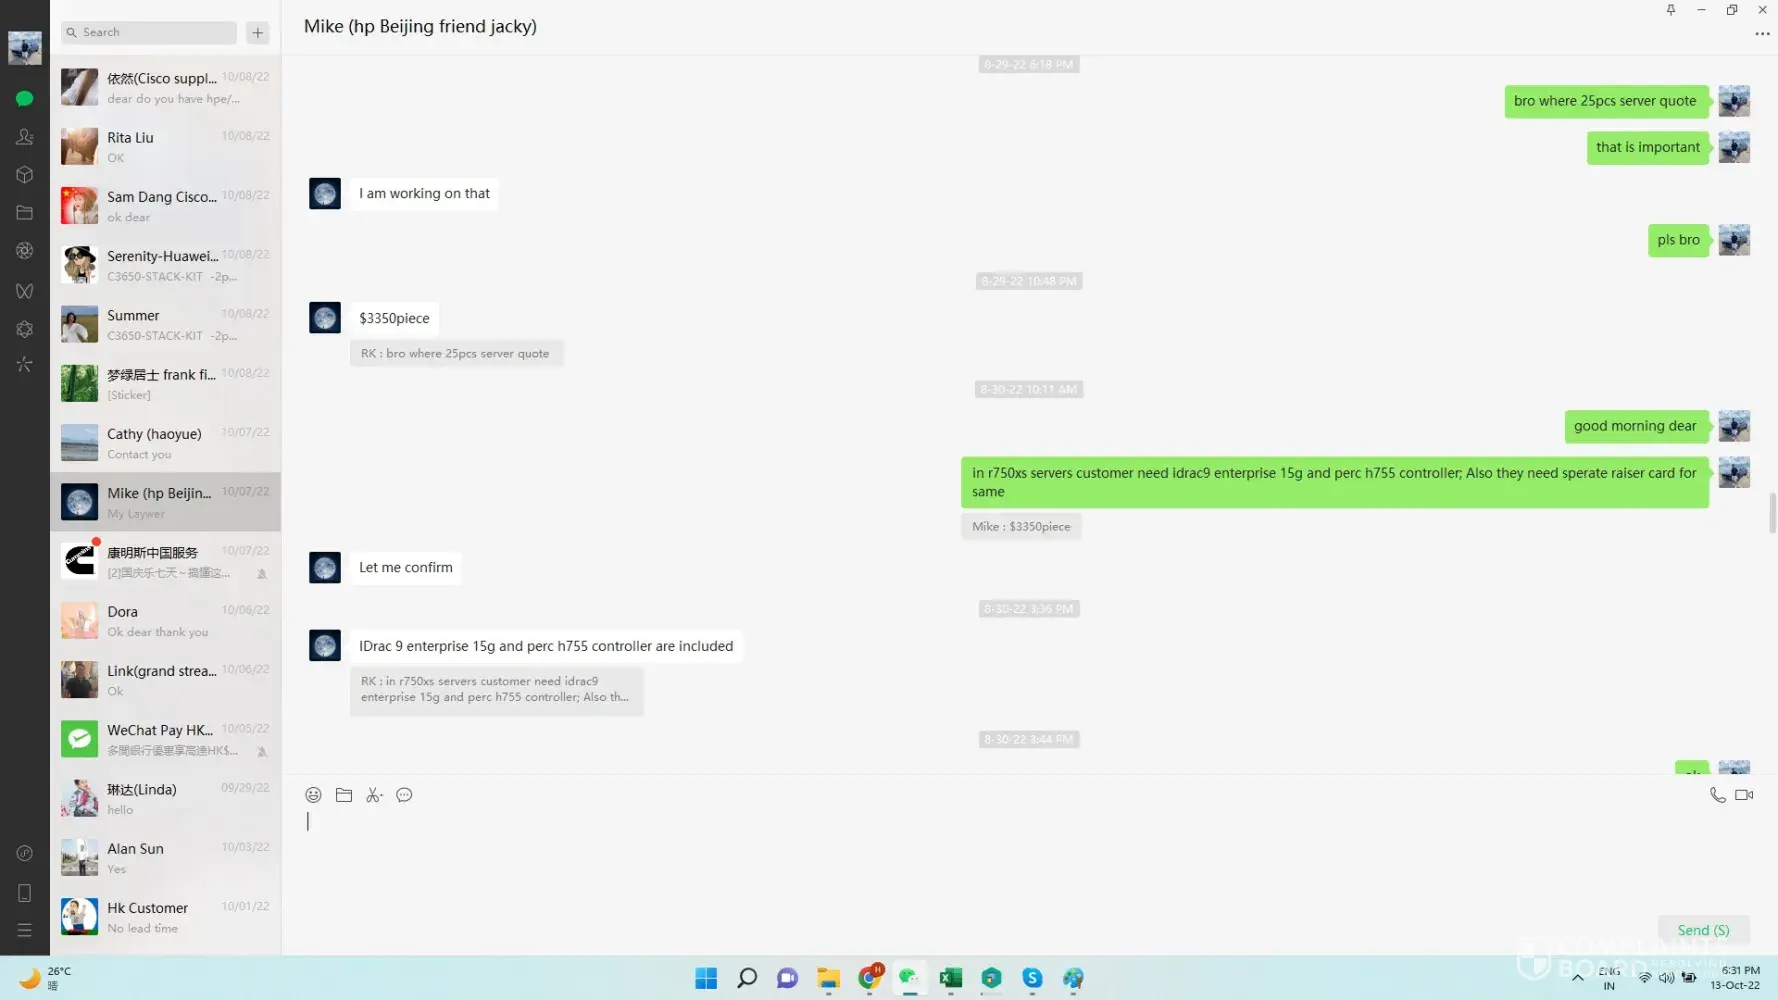Open the sidebar hamburger settings menu

[x=24, y=930]
